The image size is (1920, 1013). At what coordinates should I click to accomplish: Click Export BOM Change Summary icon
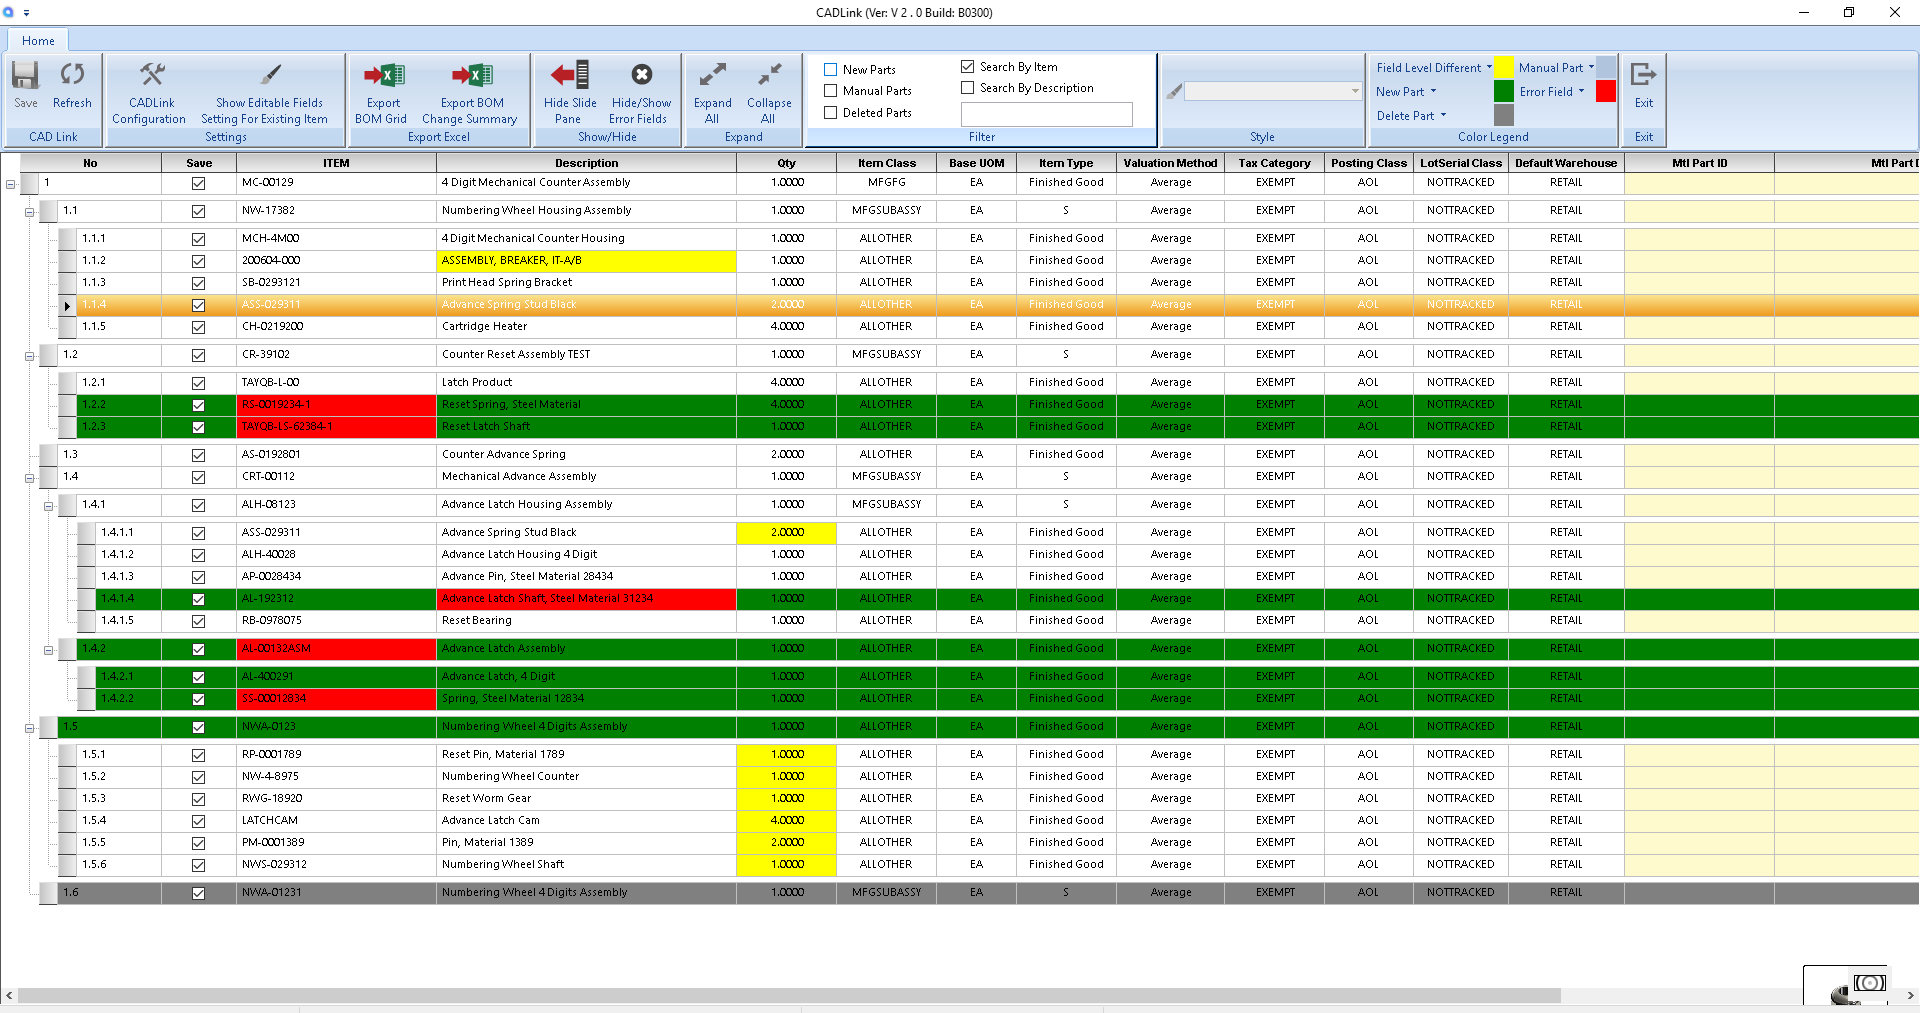pyautogui.click(x=471, y=76)
